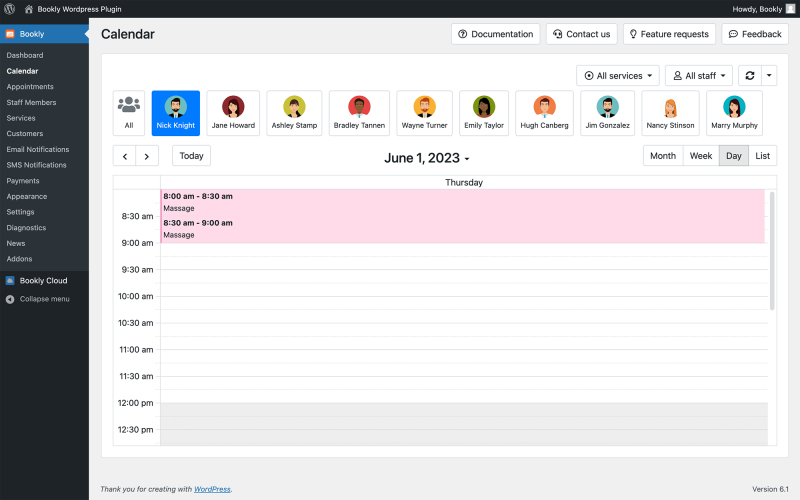Open Staff Members page
Image resolution: width=800 pixels, height=500 pixels.
click(x=32, y=103)
